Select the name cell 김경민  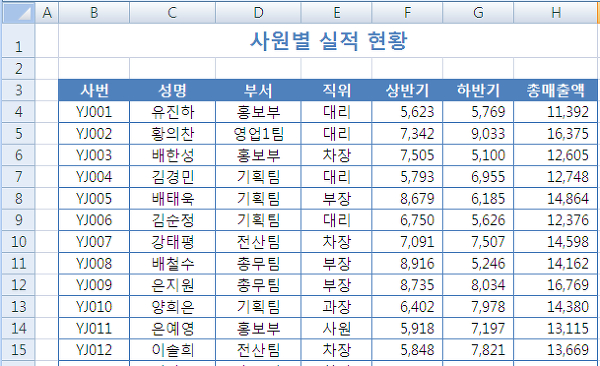click(x=173, y=177)
